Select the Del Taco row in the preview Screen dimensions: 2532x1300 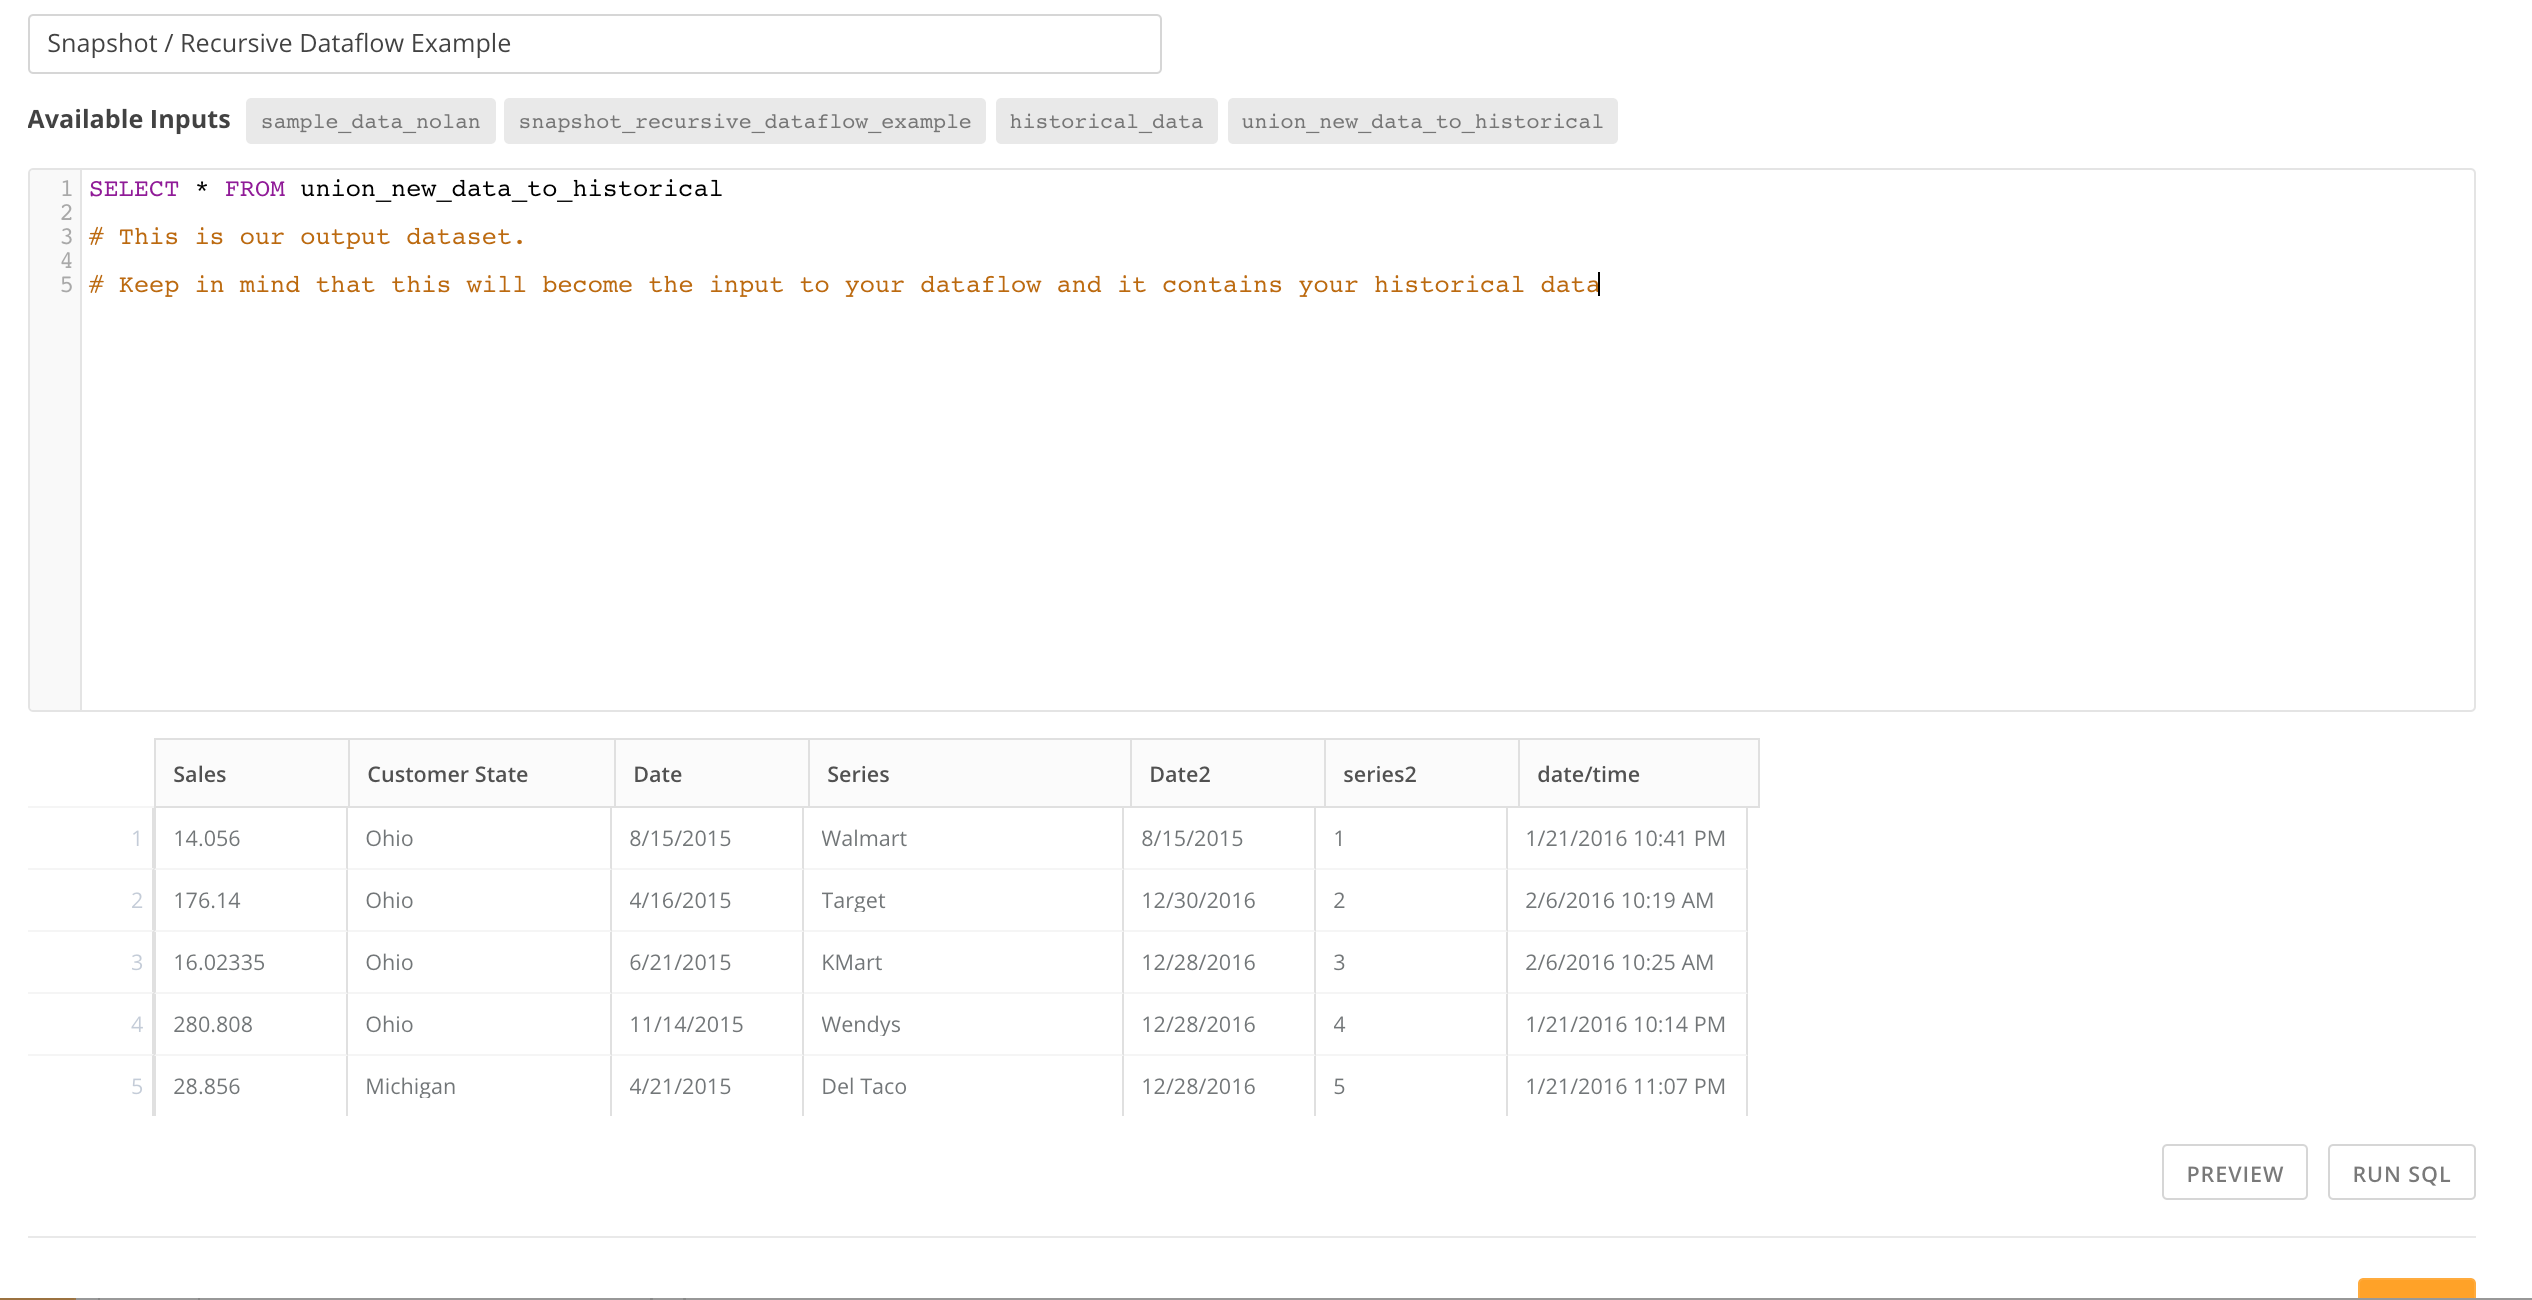click(862, 1086)
